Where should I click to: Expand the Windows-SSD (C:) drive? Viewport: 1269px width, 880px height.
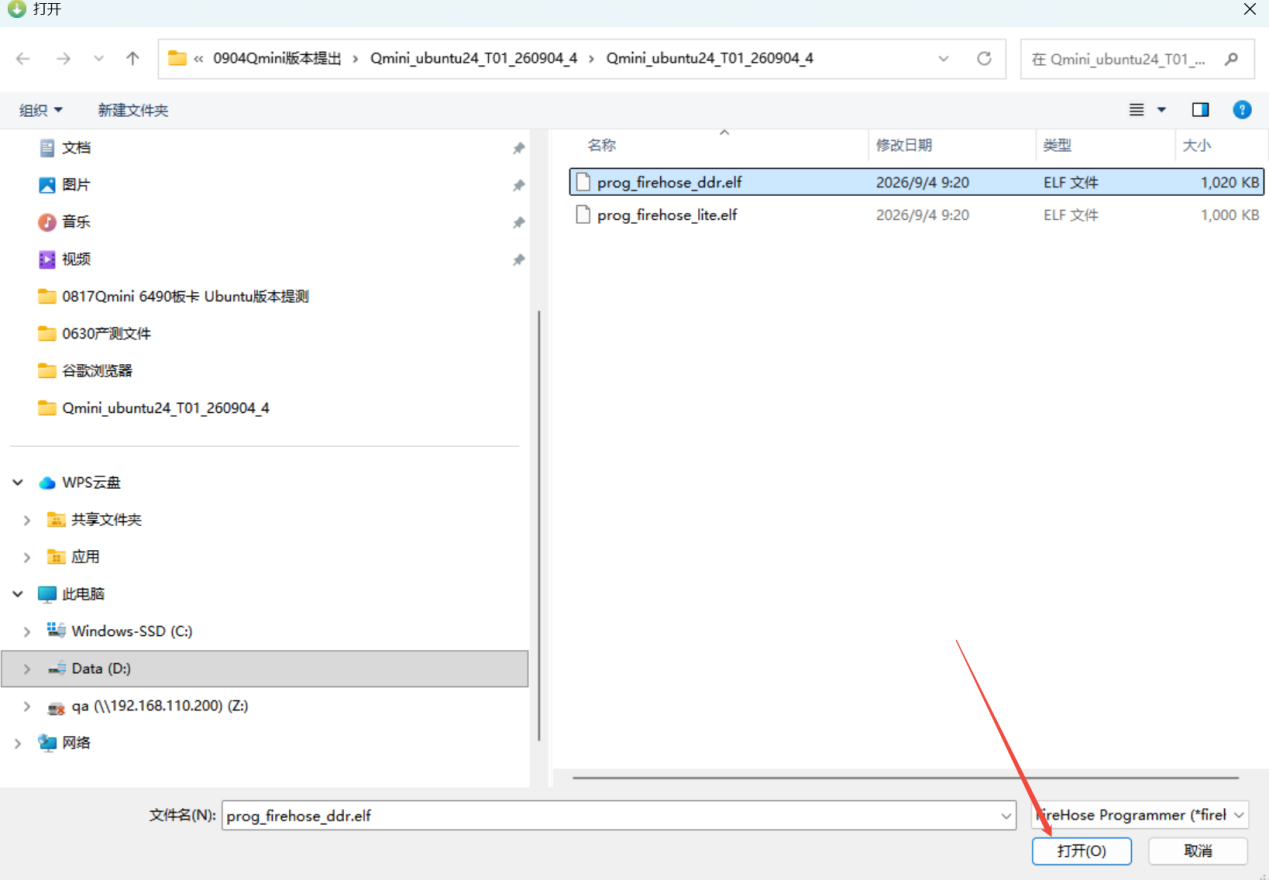tap(28, 631)
